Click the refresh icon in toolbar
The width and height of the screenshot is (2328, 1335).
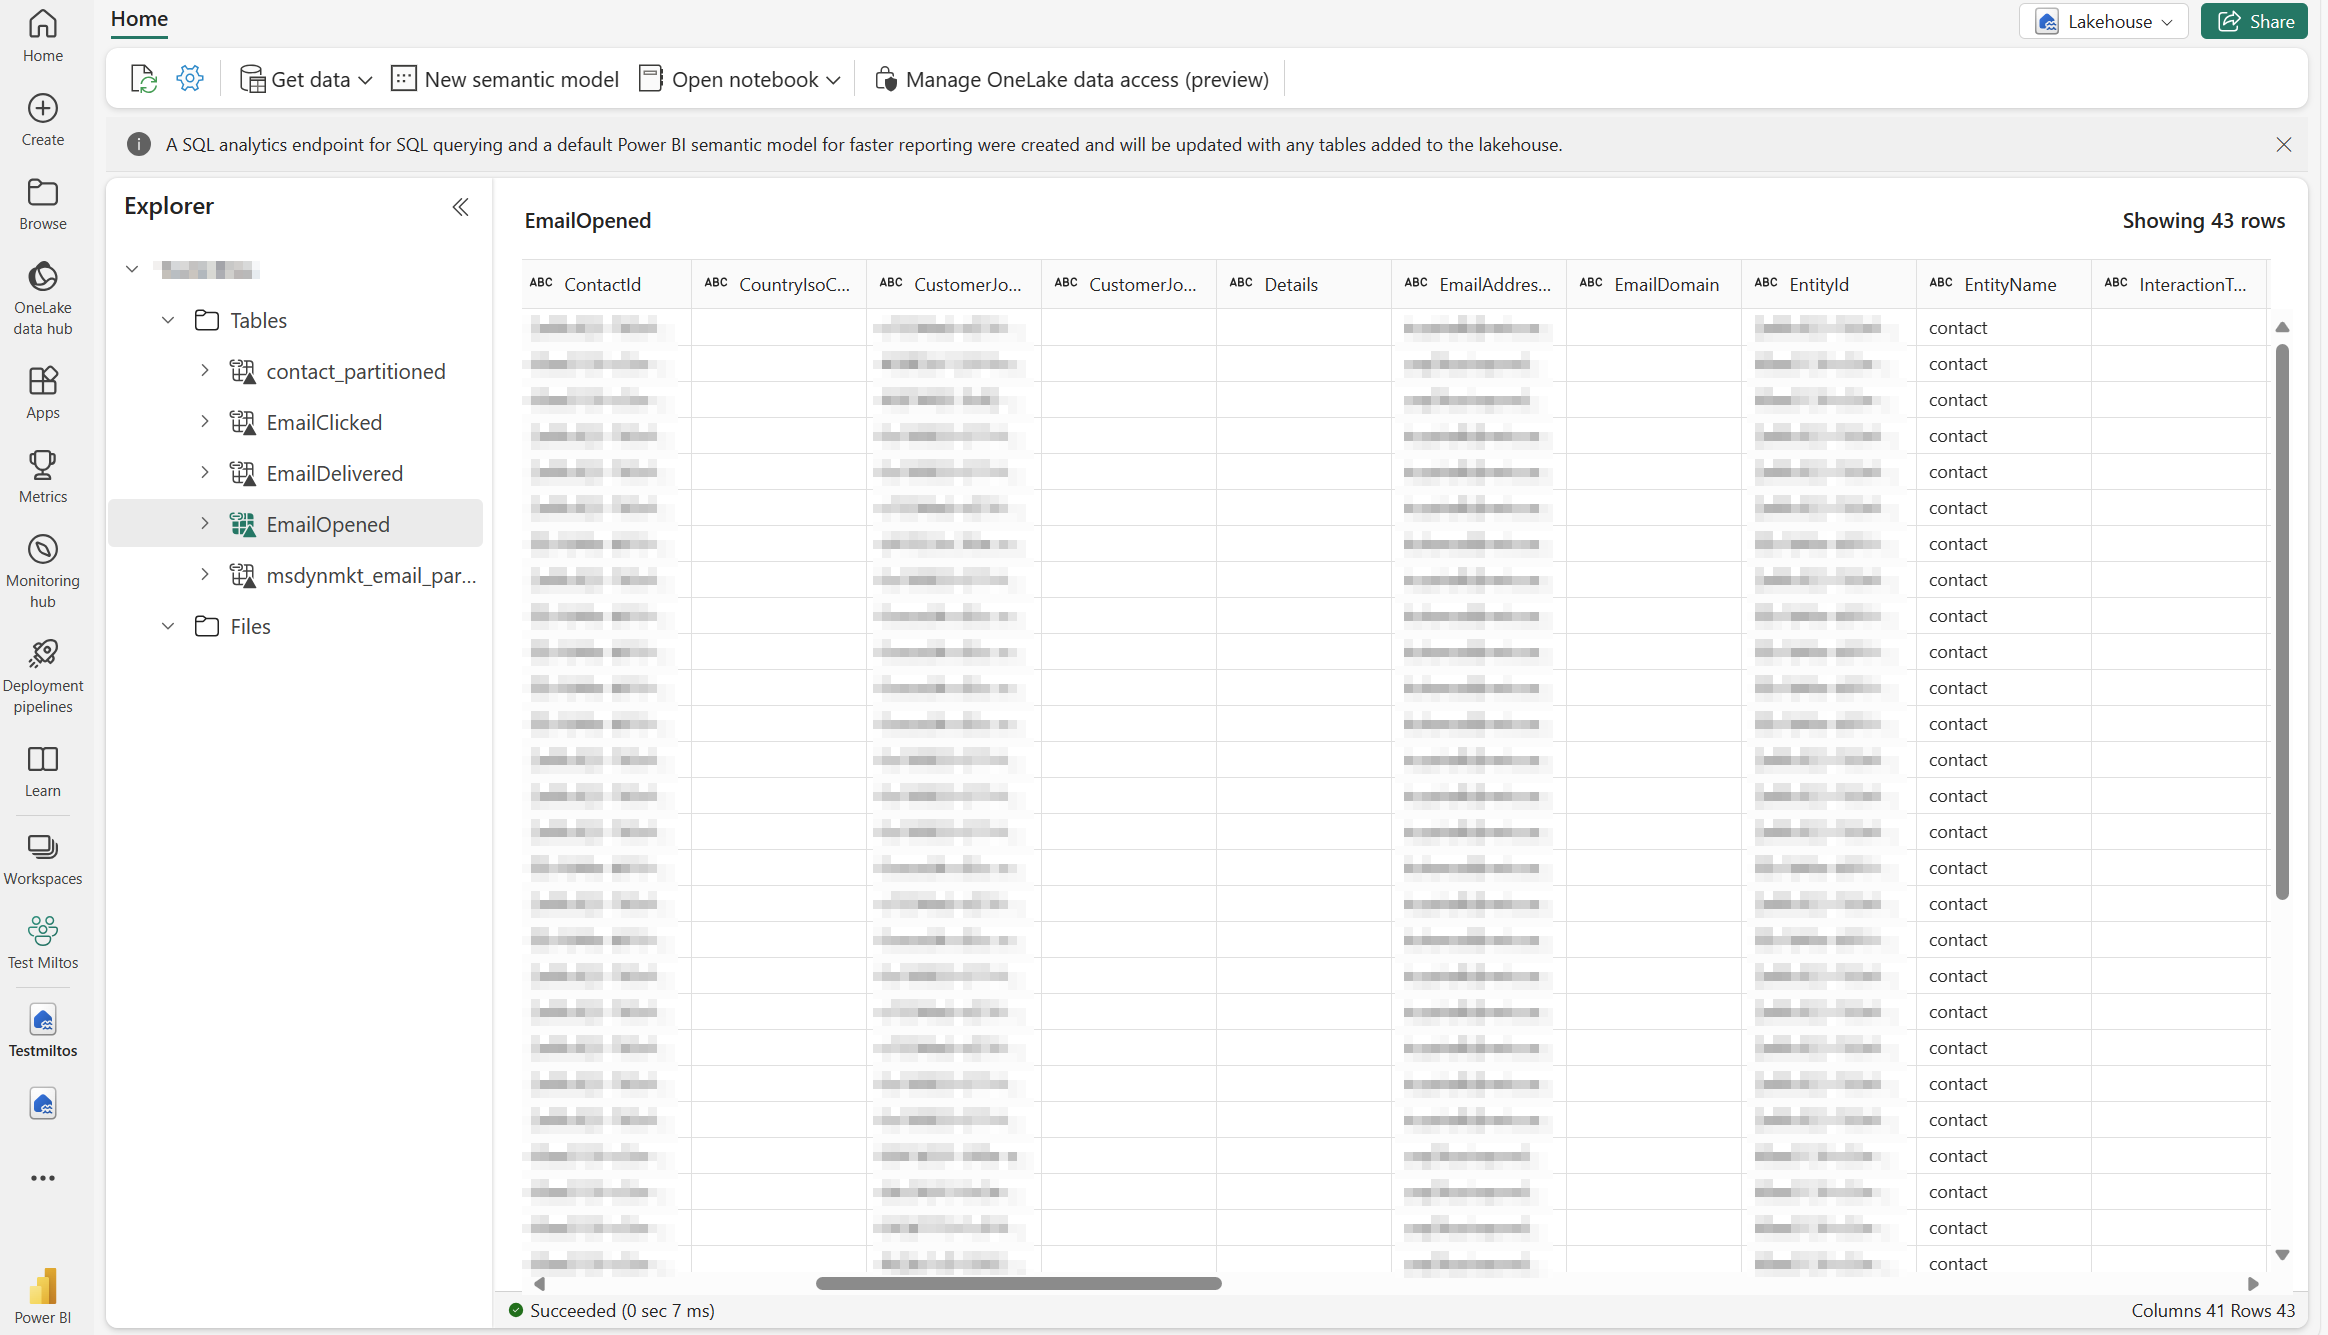click(143, 79)
